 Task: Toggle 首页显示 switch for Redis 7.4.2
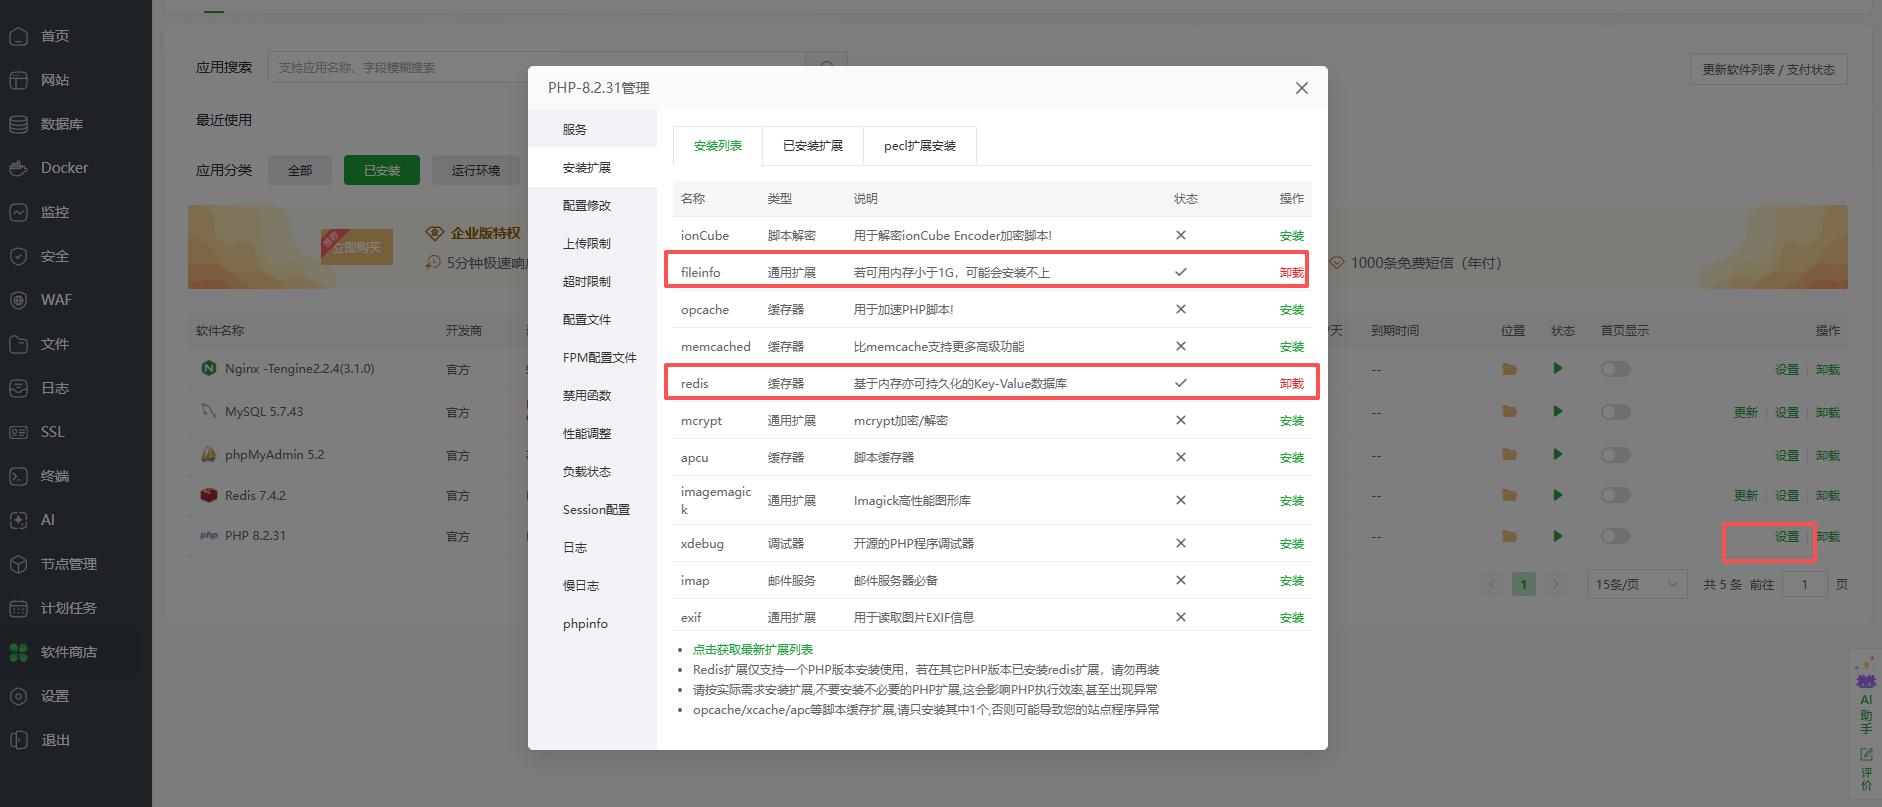coord(1615,495)
